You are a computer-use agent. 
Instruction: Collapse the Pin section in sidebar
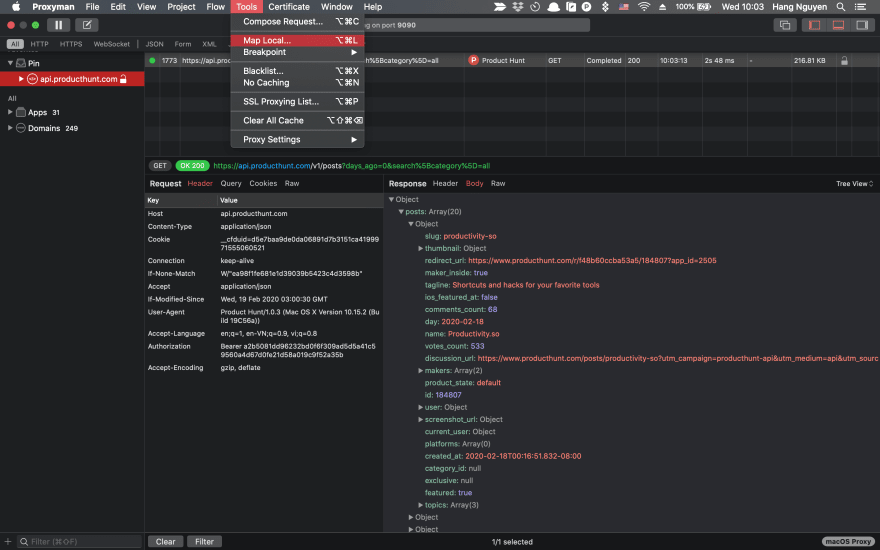click(x=10, y=63)
